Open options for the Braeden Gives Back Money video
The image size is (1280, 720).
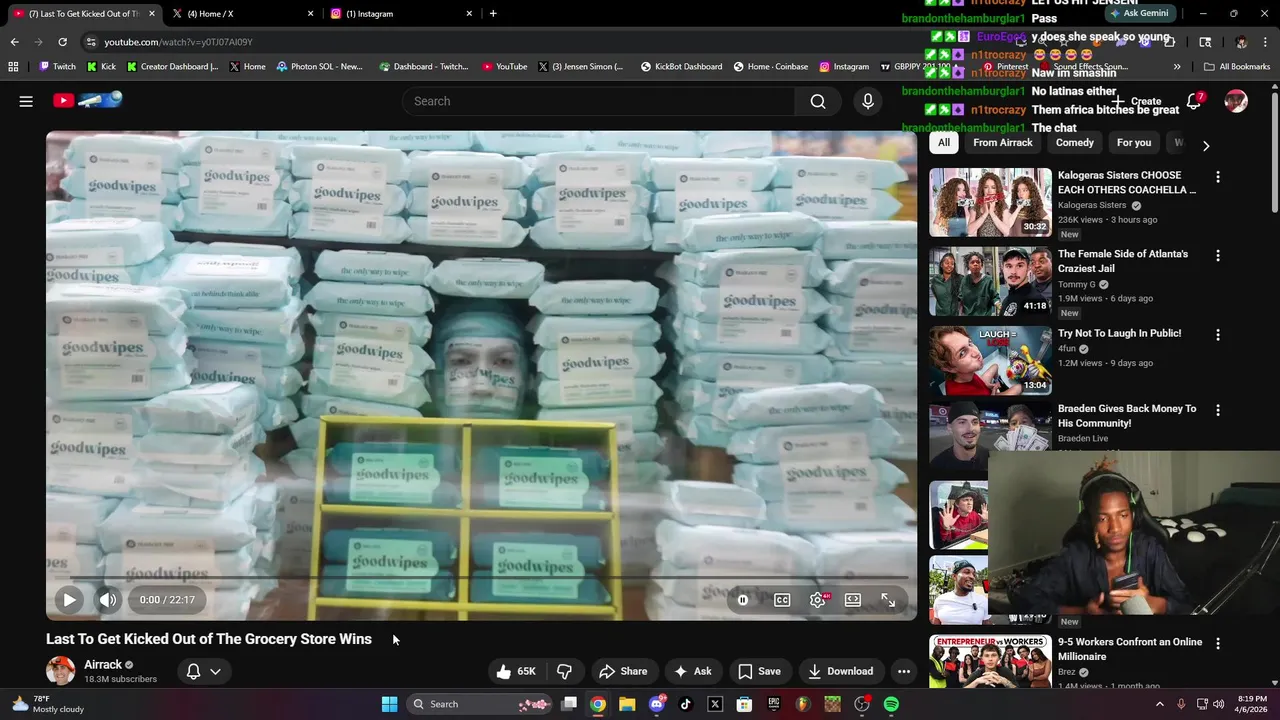pyautogui.click(x=1218, y=410)
